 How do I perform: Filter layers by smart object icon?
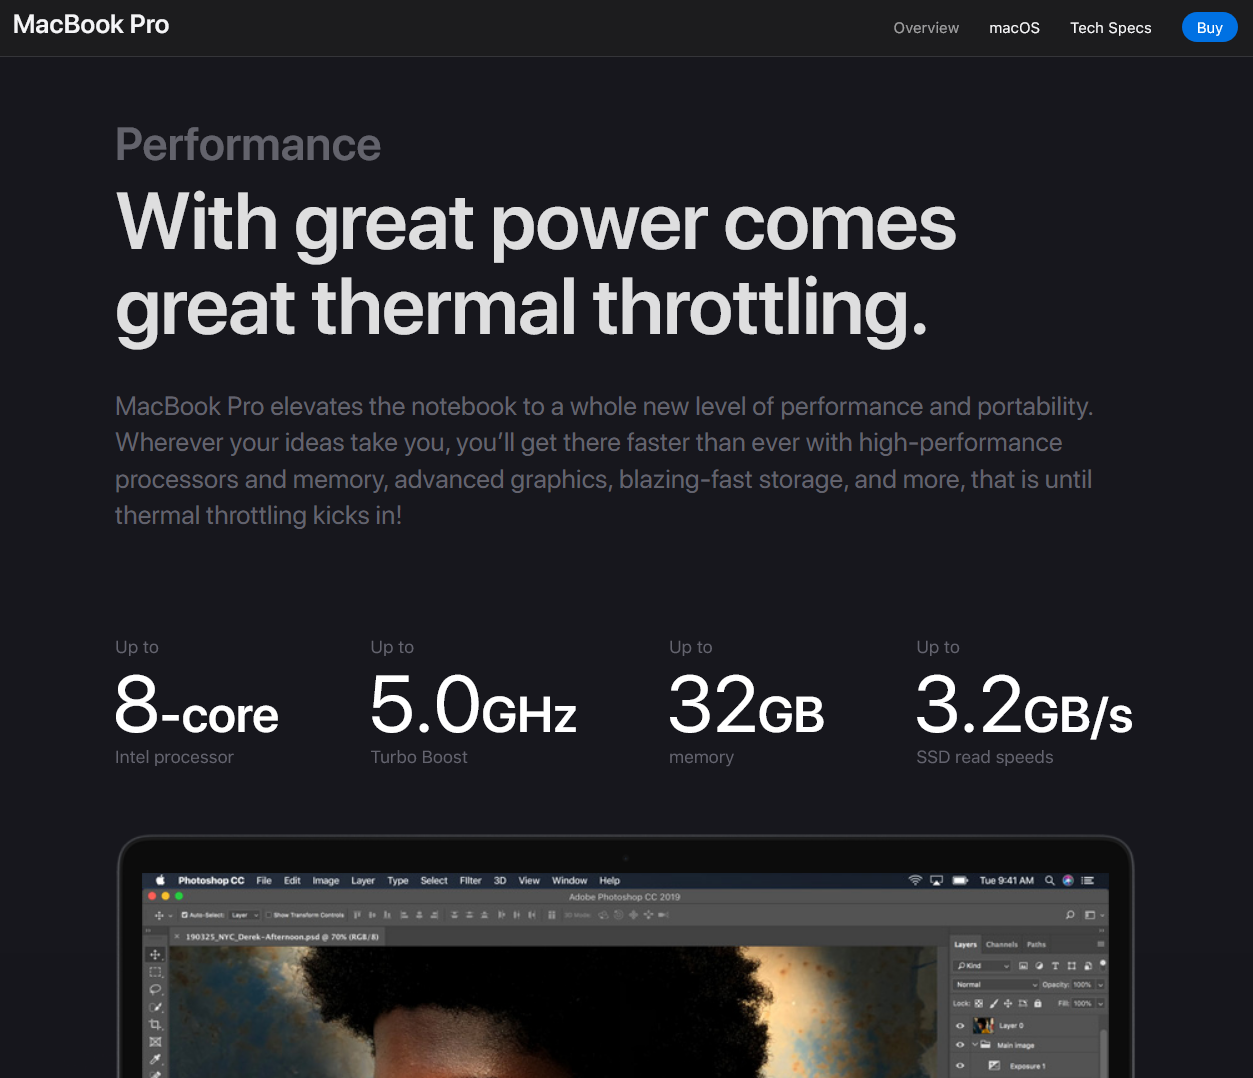click(1088, 966)
